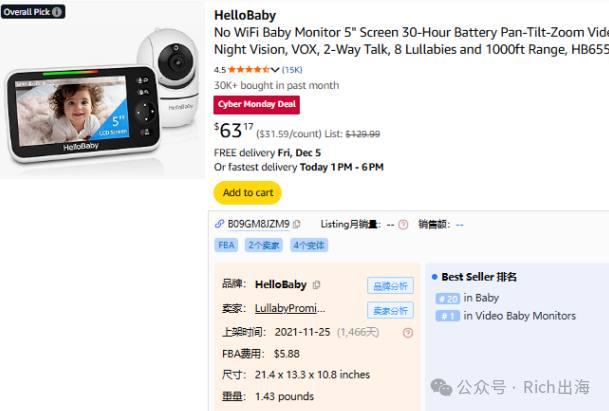Click the Overall Pick info icon
The height and width of the screenshot is (411, 609).
(57, 12)
